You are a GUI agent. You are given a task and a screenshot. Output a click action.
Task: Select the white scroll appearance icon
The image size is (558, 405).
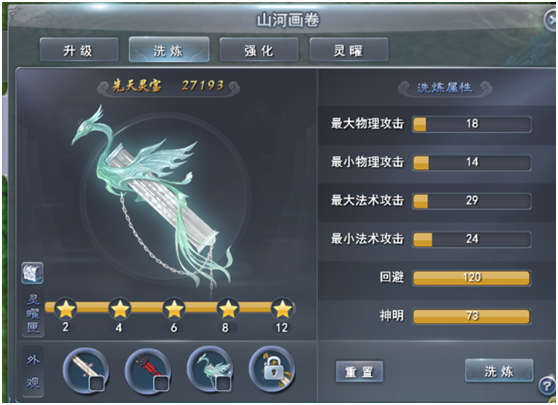[x=85, y=370]
